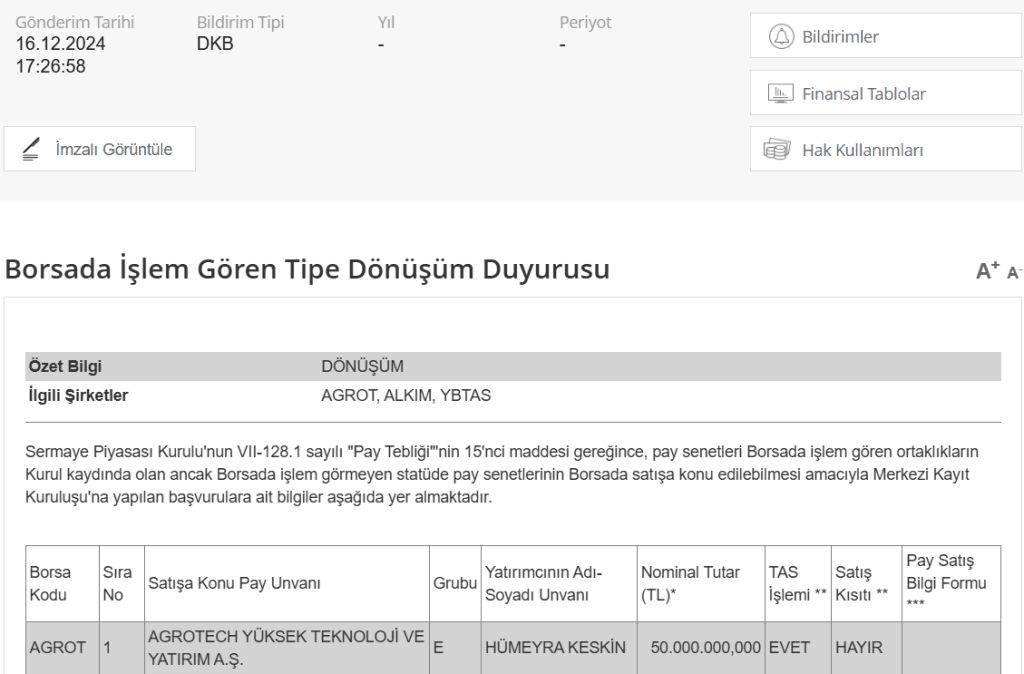Open Hak Kullanımları
The image size is (1024, 674).
886,149
